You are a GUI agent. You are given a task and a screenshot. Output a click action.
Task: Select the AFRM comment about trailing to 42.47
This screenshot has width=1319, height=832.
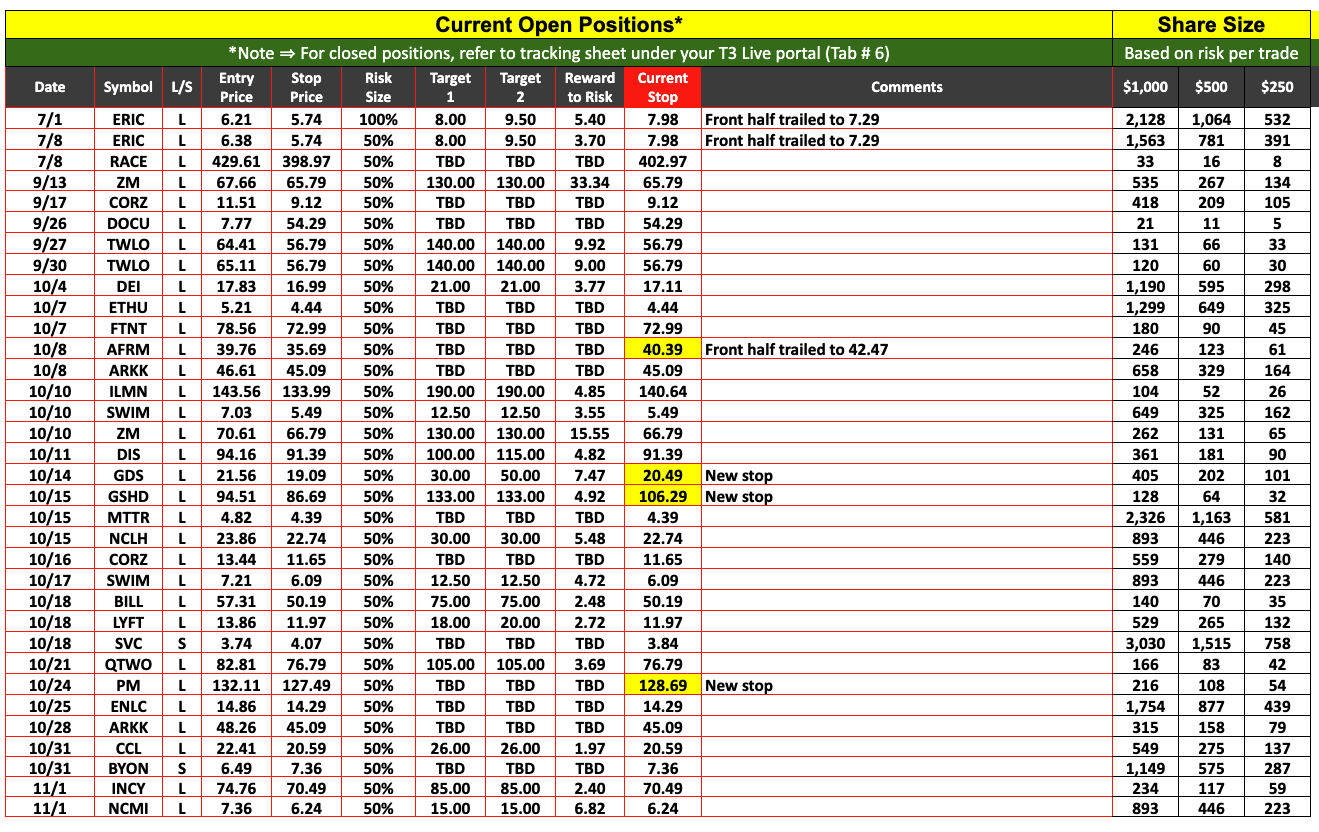(797, 349)
